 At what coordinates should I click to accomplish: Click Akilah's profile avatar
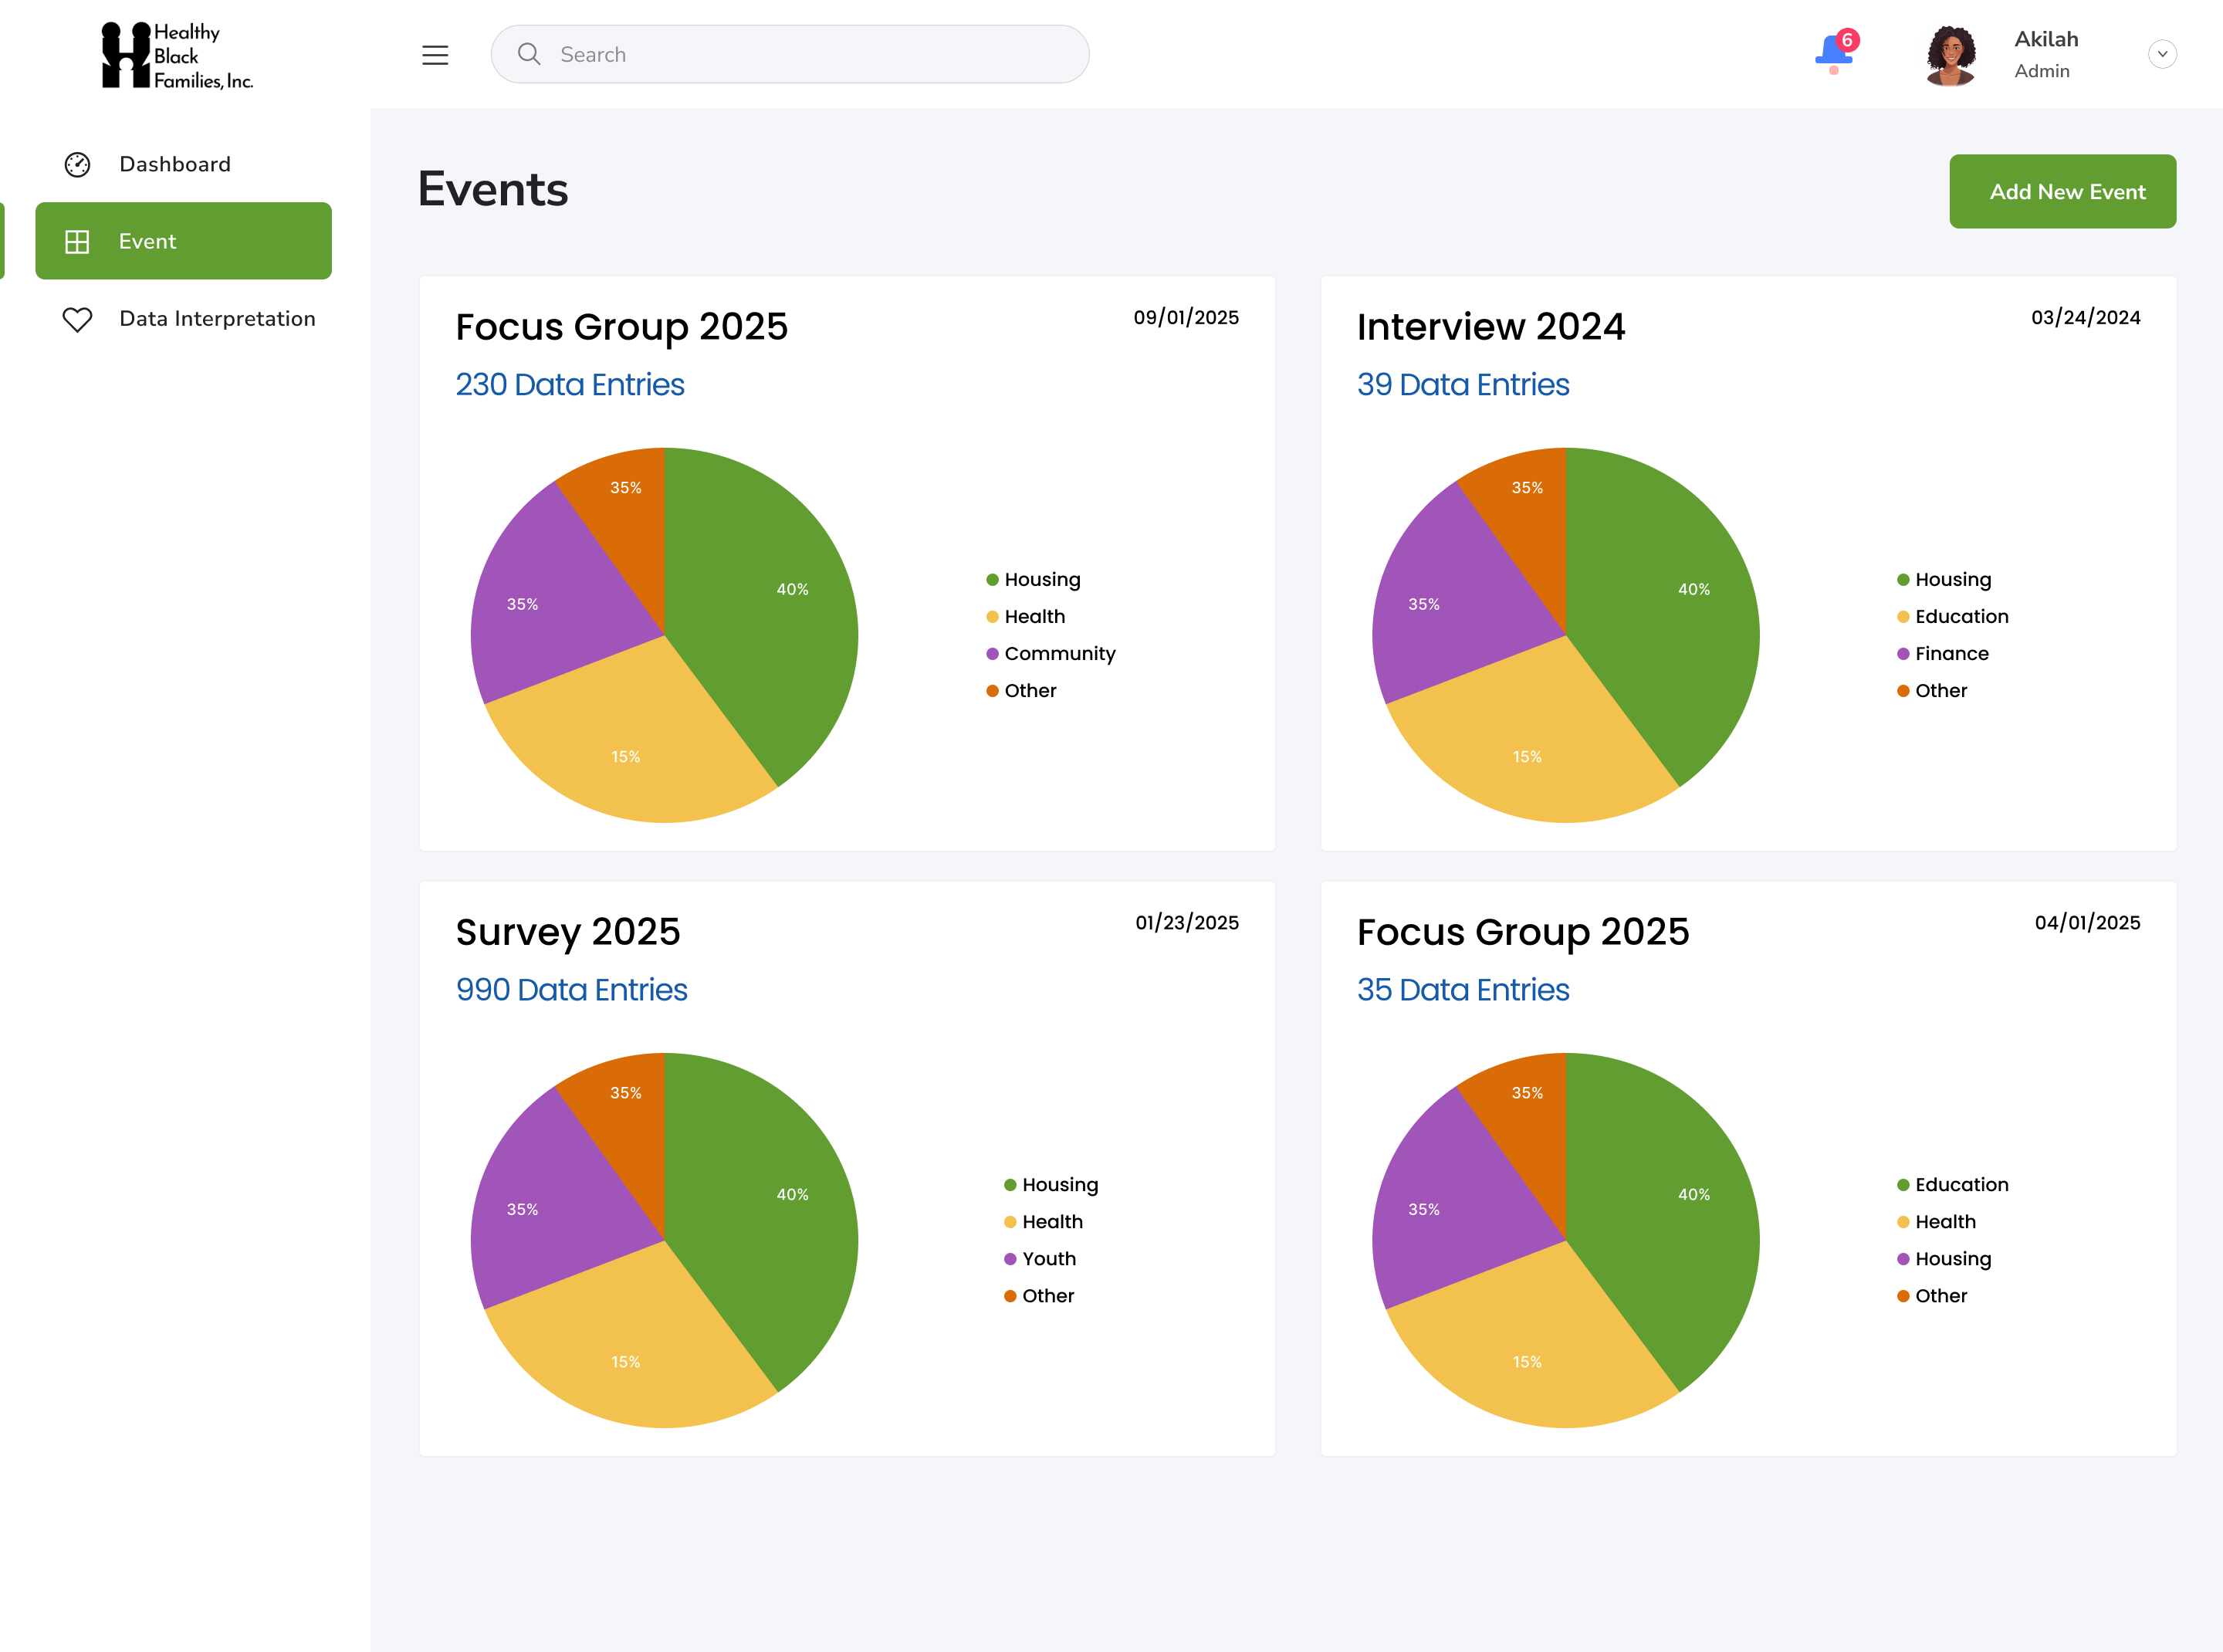tap(1950, 55)
